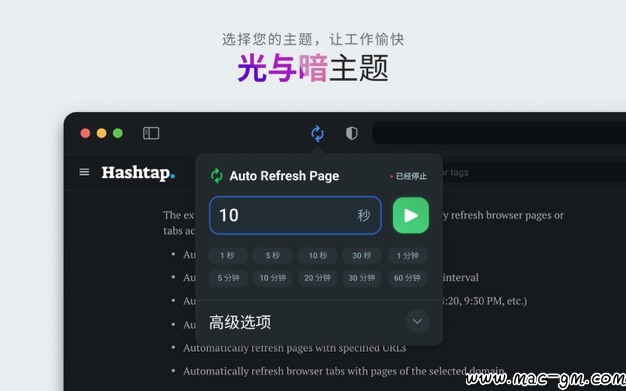Pick the 1 分钟 preset

pos(407,256)
